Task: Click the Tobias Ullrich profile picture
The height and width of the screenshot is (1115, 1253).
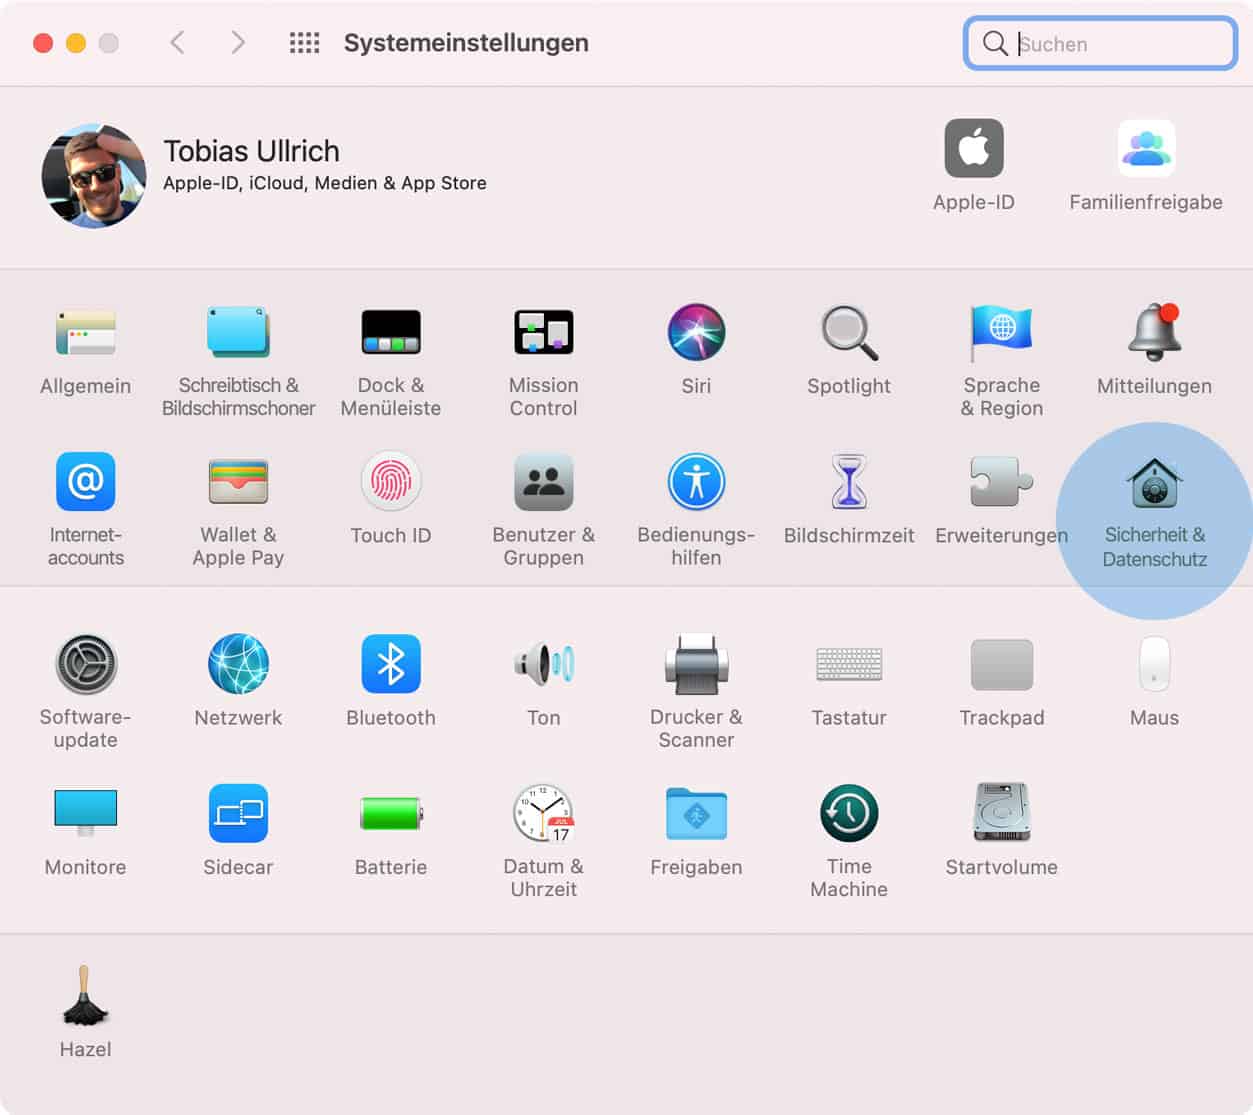Action: 94,176
